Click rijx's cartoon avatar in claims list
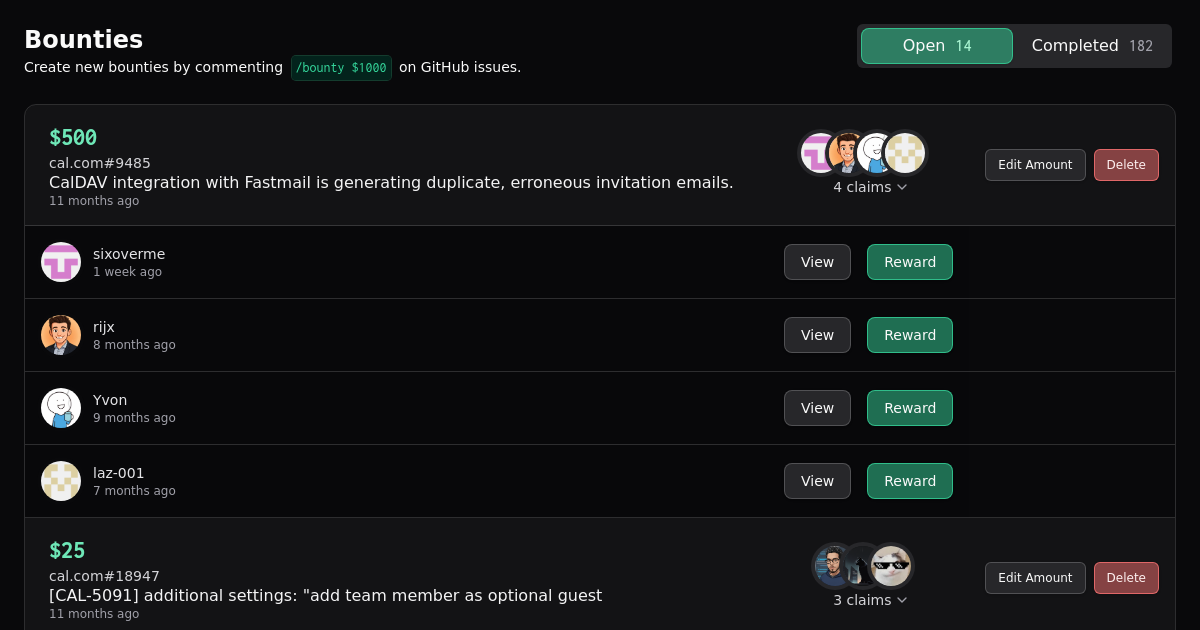 tap(61, 335)
